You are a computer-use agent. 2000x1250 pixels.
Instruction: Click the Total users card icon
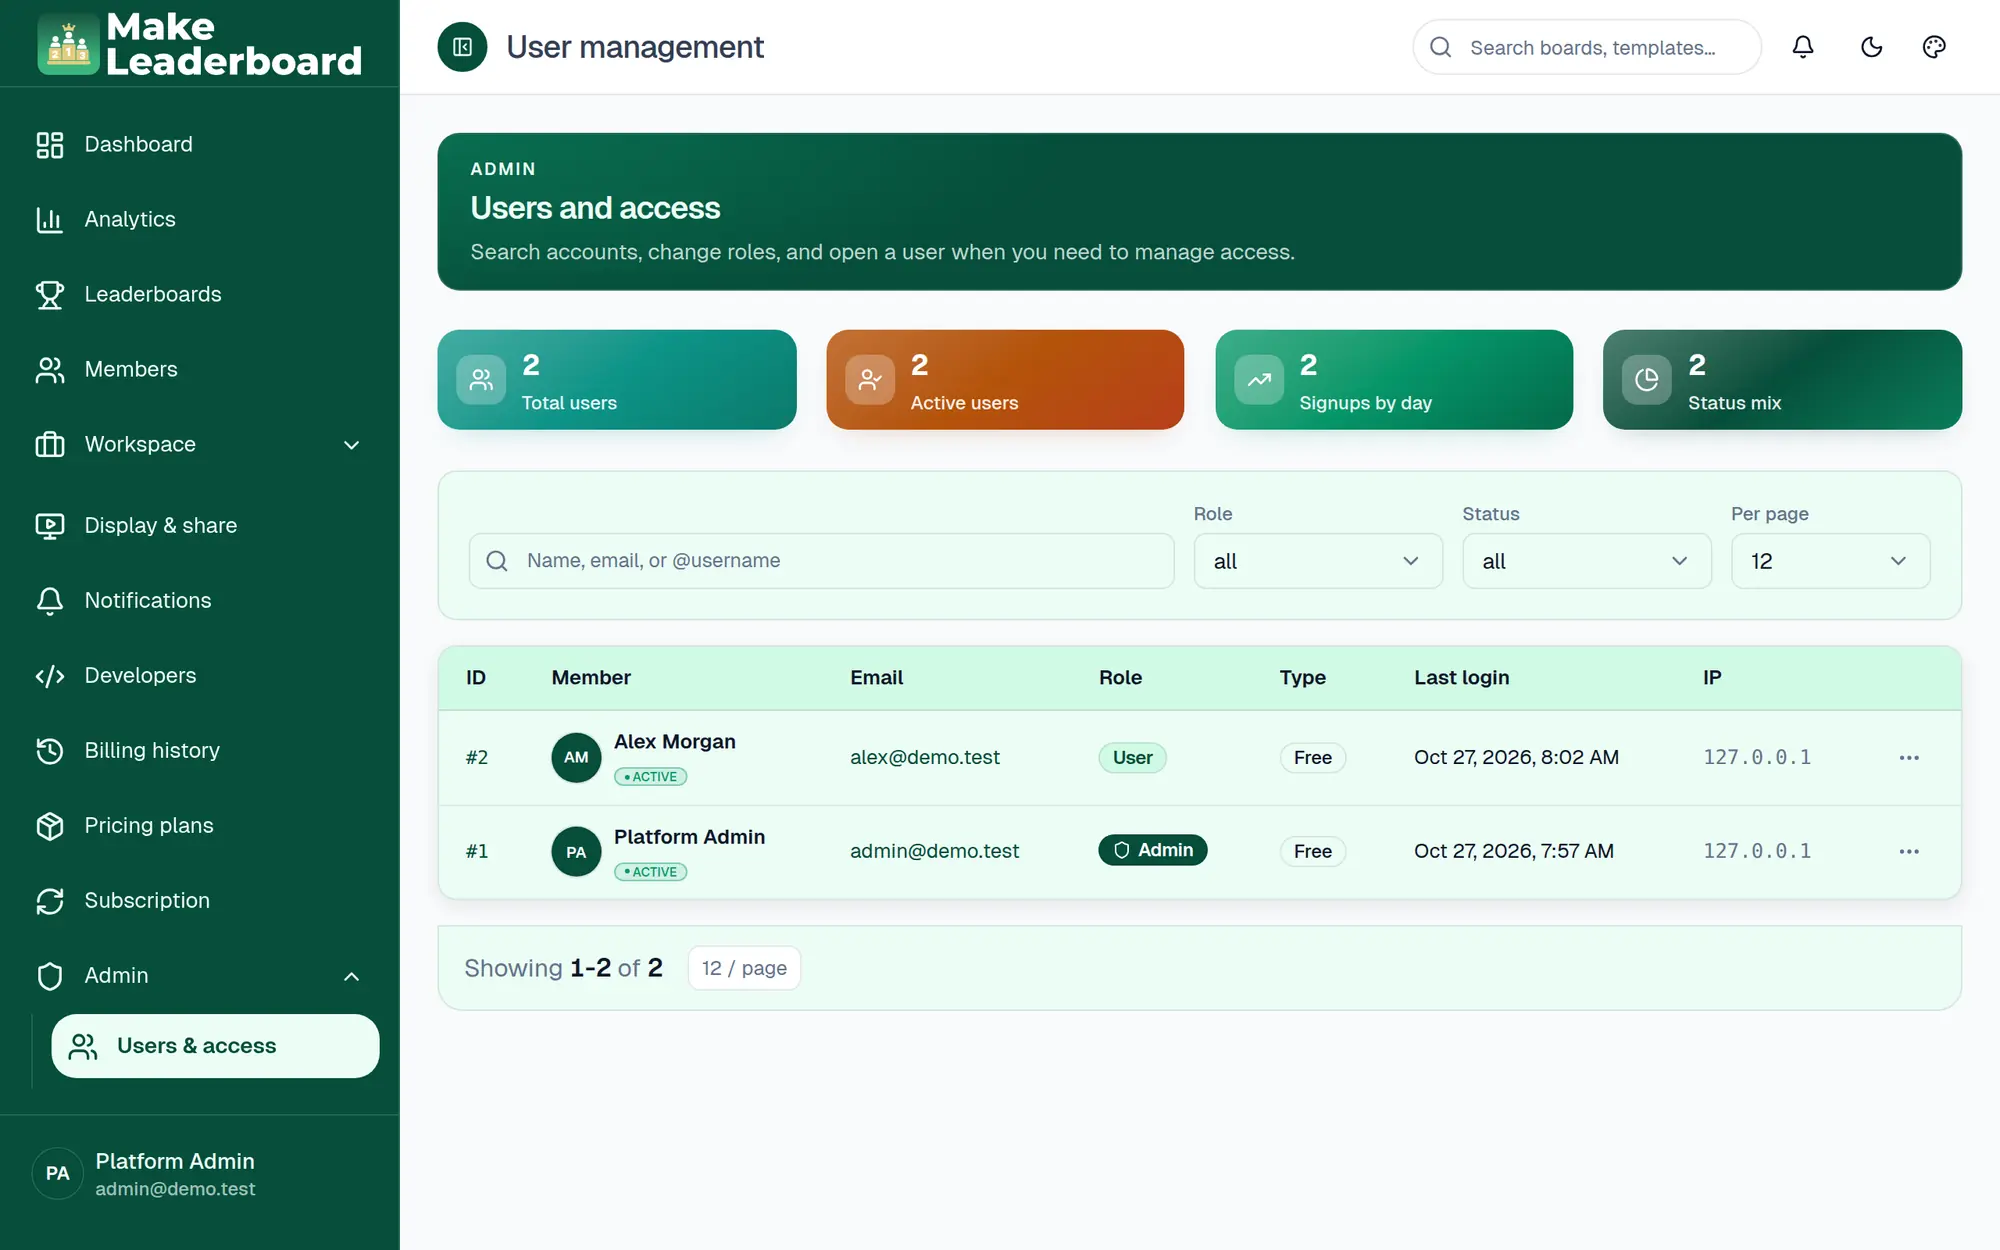[481, 380]
